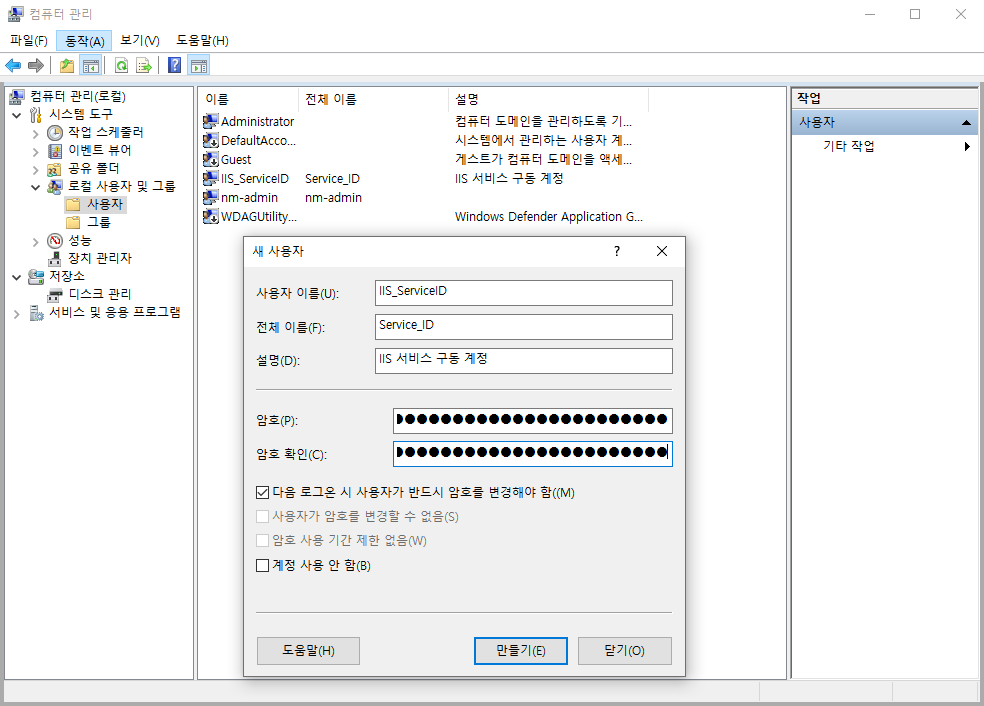
Task: Click the IIS_ServiceID user account icon
Action: pyautogui.click(x=211, y=178)
